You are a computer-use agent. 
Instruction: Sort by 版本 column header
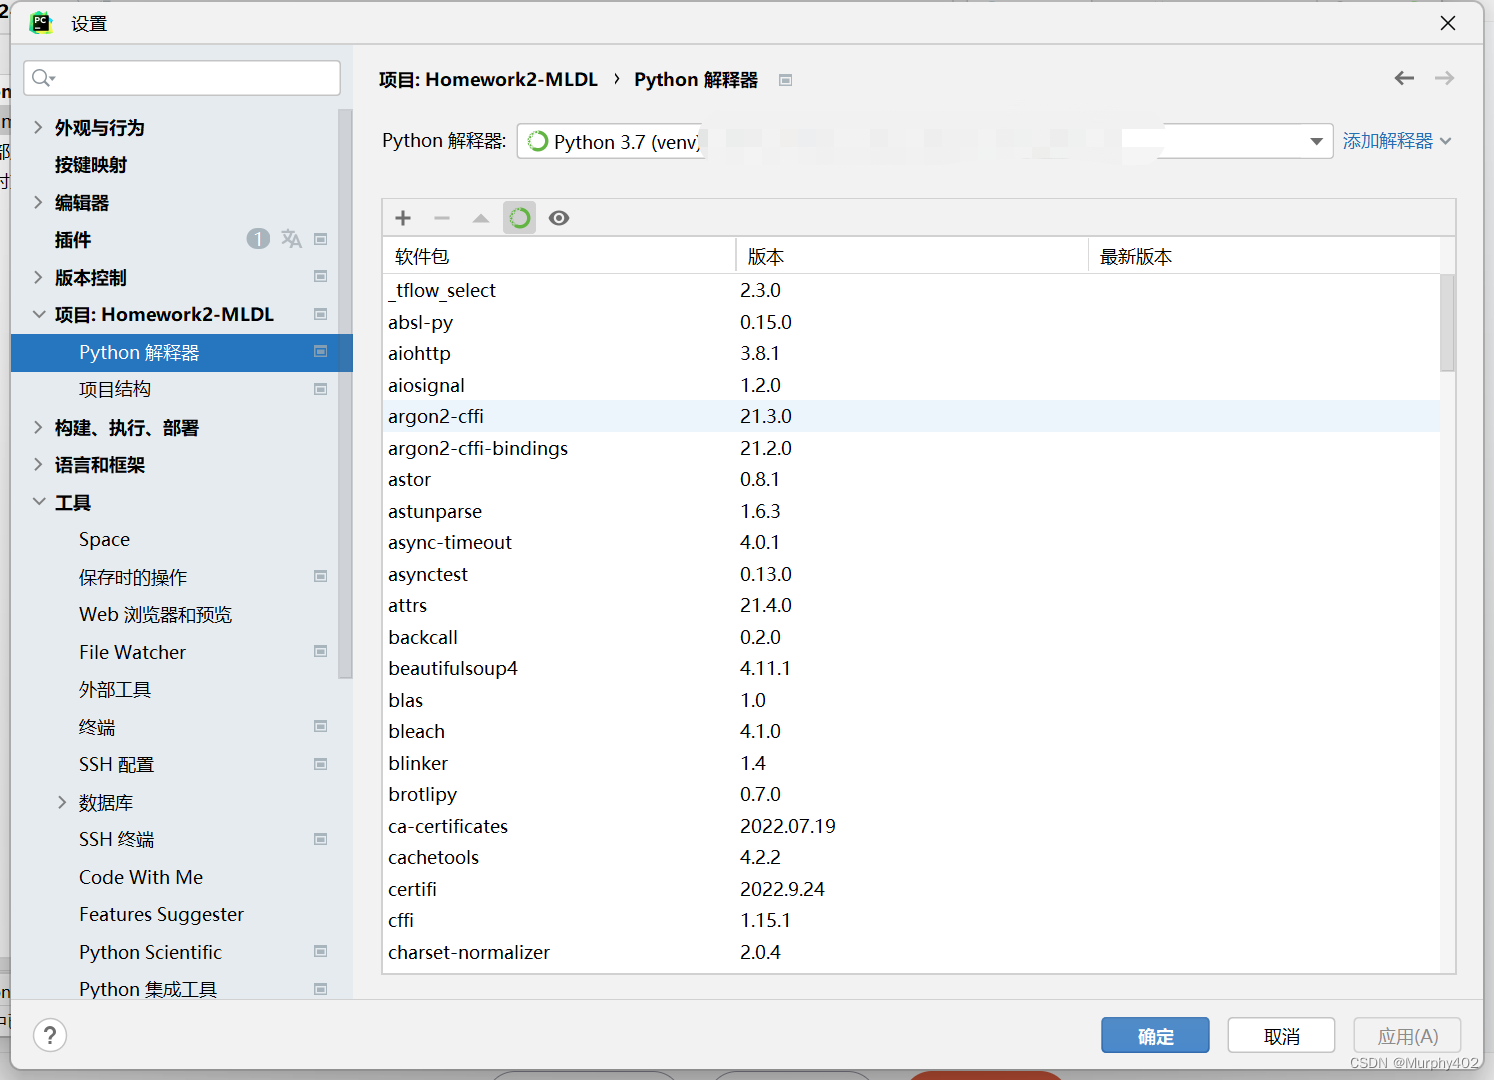pyautogui.click(x=912, y=256)
